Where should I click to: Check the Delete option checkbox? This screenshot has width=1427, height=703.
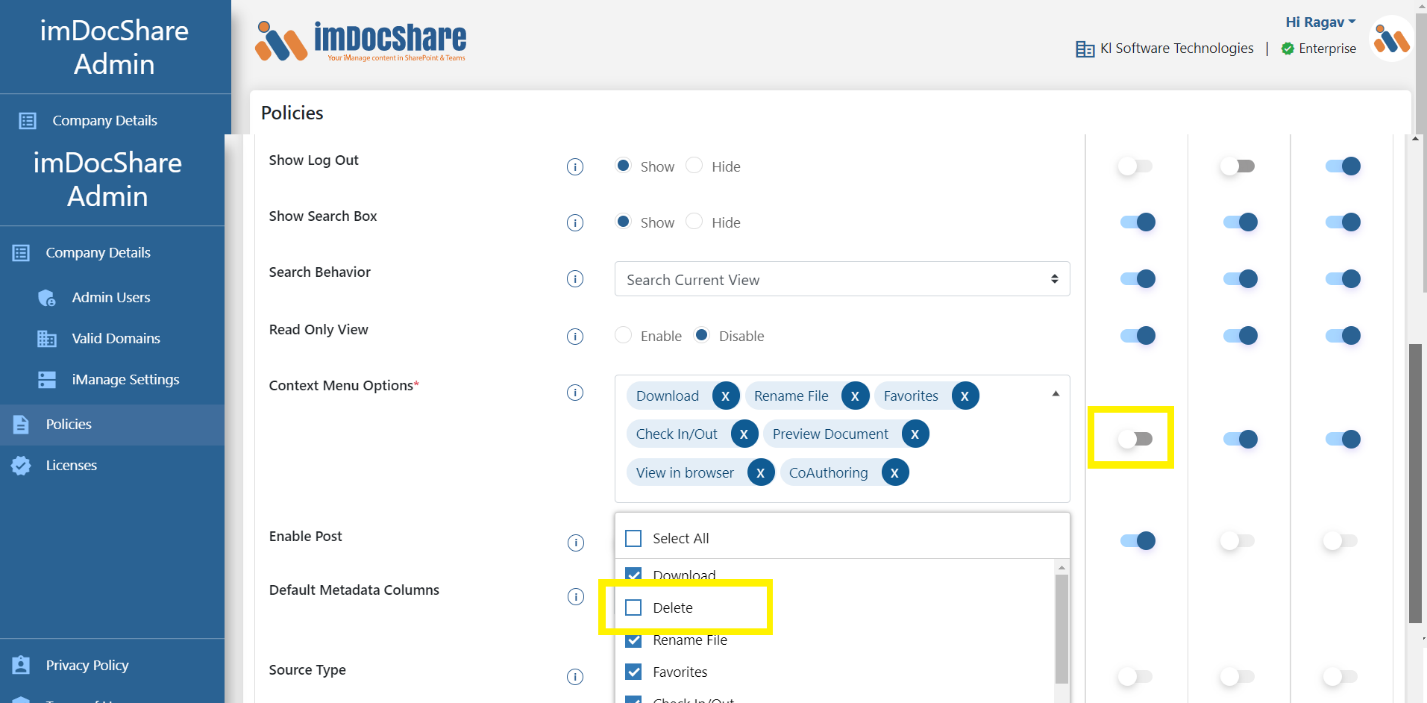[x=633, y=607]
